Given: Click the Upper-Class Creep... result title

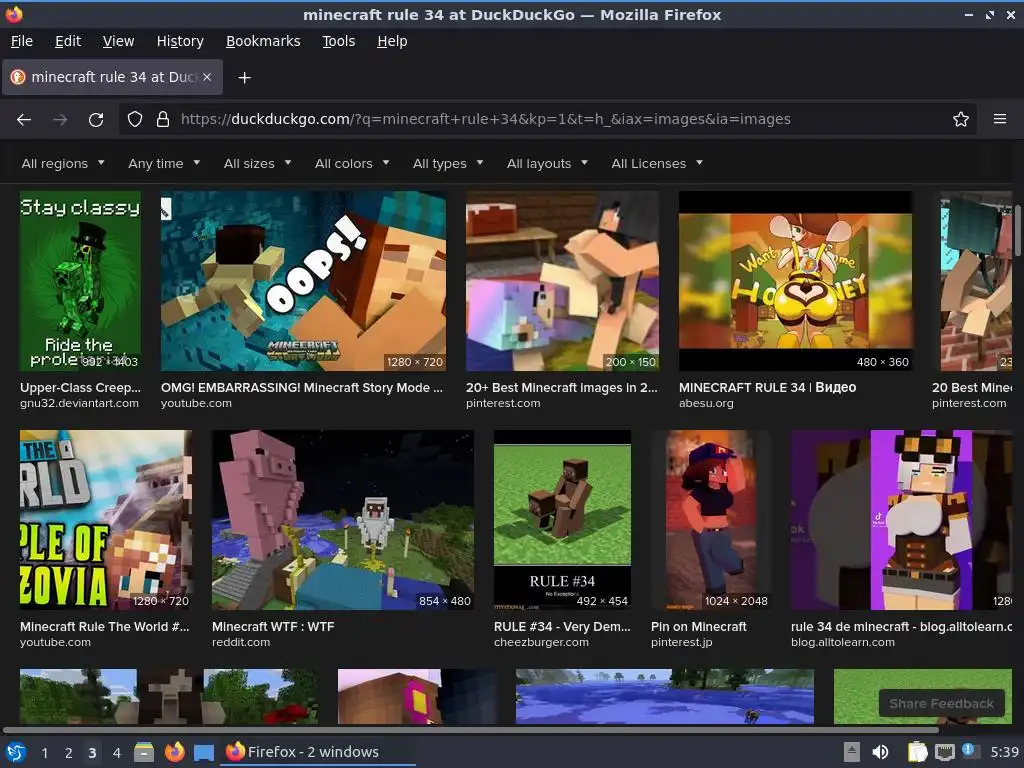Looking at the screenshot, I should click(80, 387).
